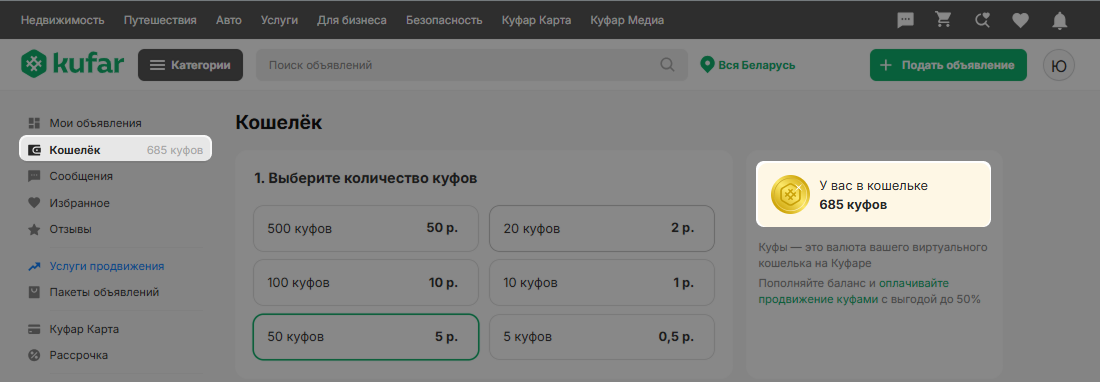
Task: Open Мои объявления in sidebar
Action: point(95,123)
